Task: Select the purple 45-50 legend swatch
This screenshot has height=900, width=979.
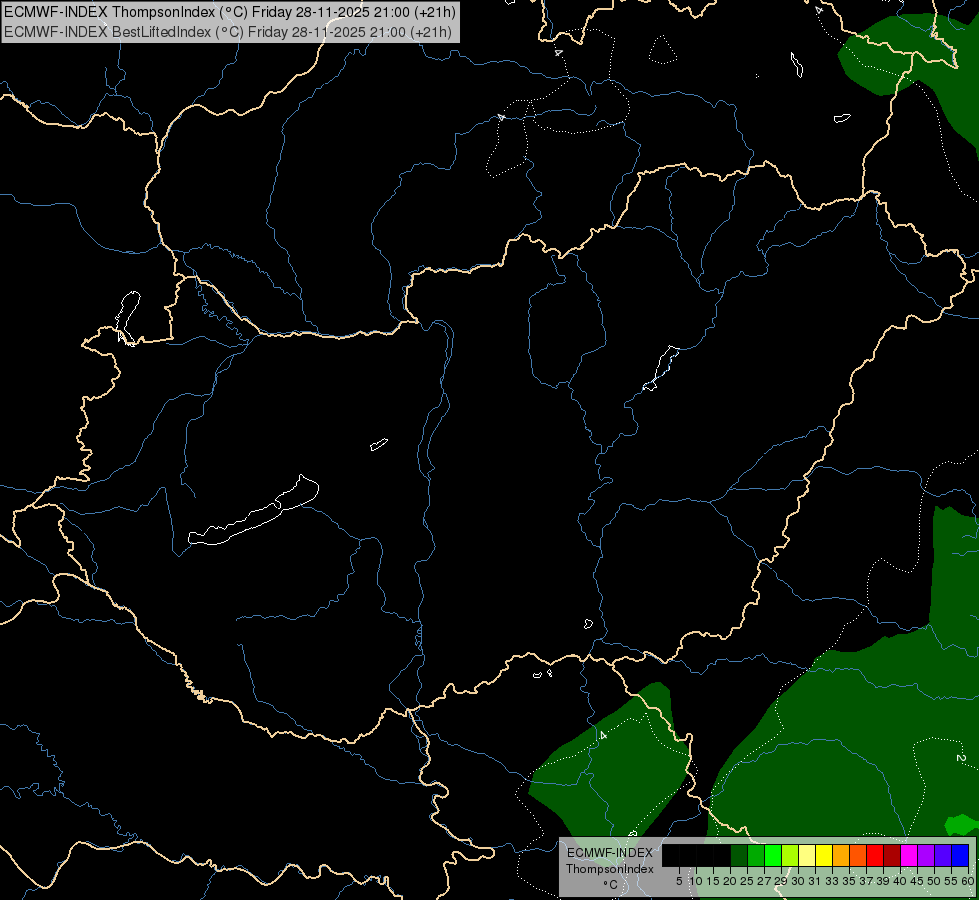Action: click(926, 856)
